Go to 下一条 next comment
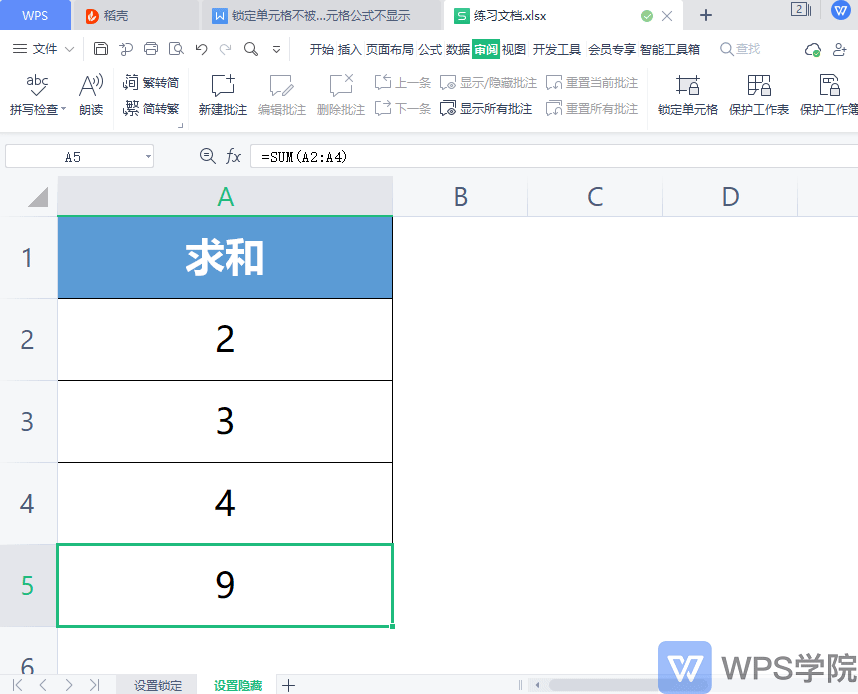The width and height of the screenshot is (858, 694). [403, 108]
